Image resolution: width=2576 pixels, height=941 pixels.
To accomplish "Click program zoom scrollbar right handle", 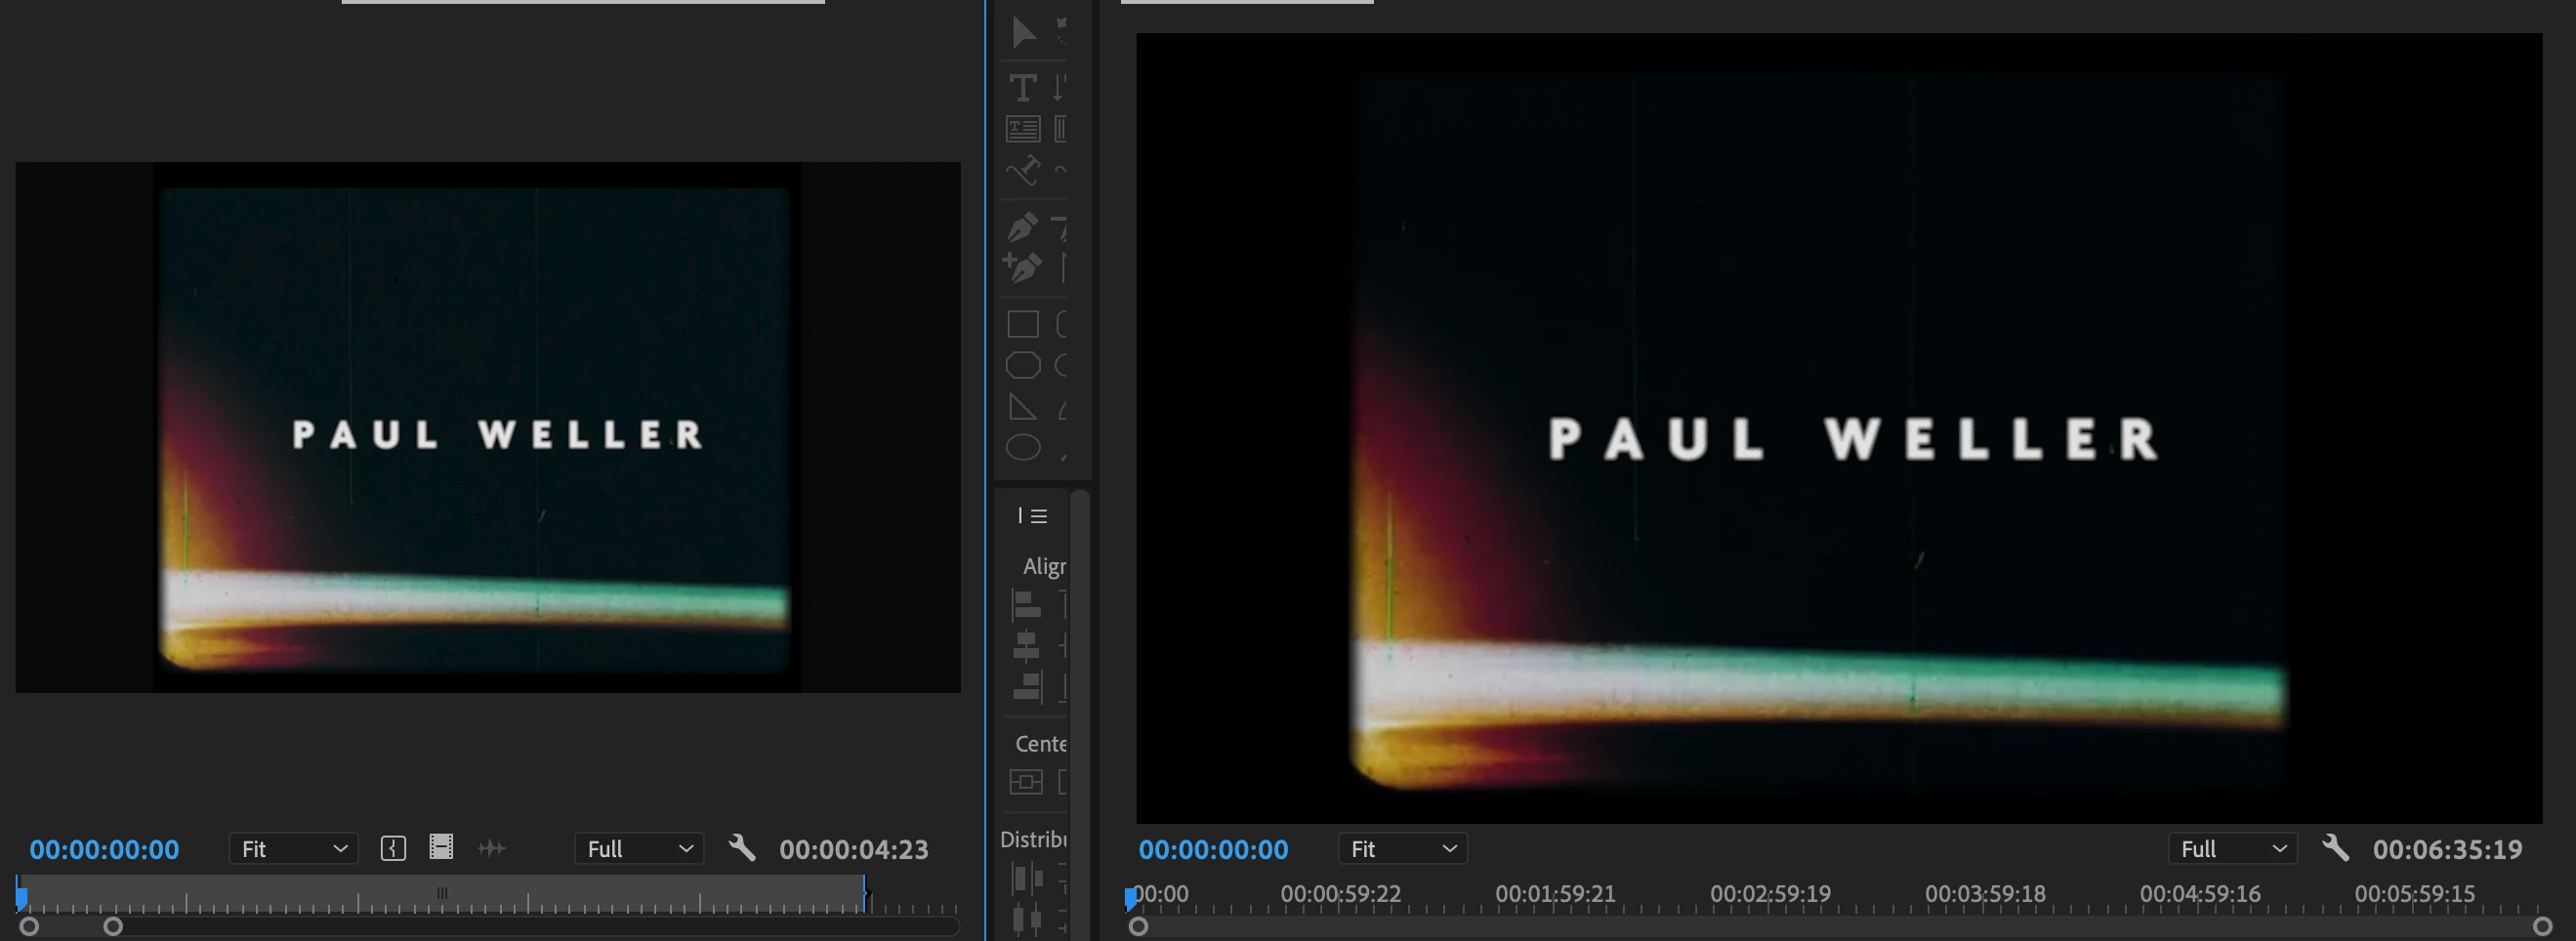I will coord(2543,927).
